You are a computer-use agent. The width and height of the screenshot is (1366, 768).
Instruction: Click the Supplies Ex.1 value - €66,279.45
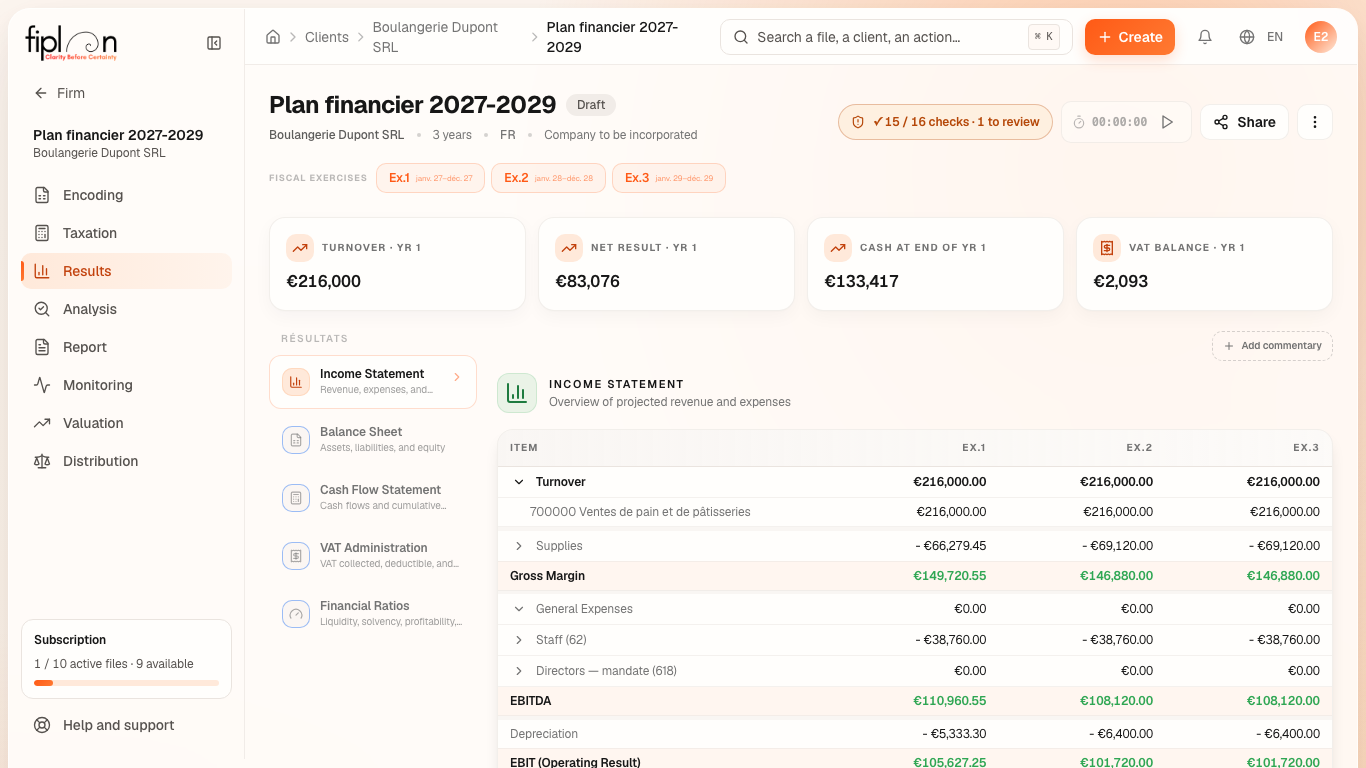click(950, 546)
